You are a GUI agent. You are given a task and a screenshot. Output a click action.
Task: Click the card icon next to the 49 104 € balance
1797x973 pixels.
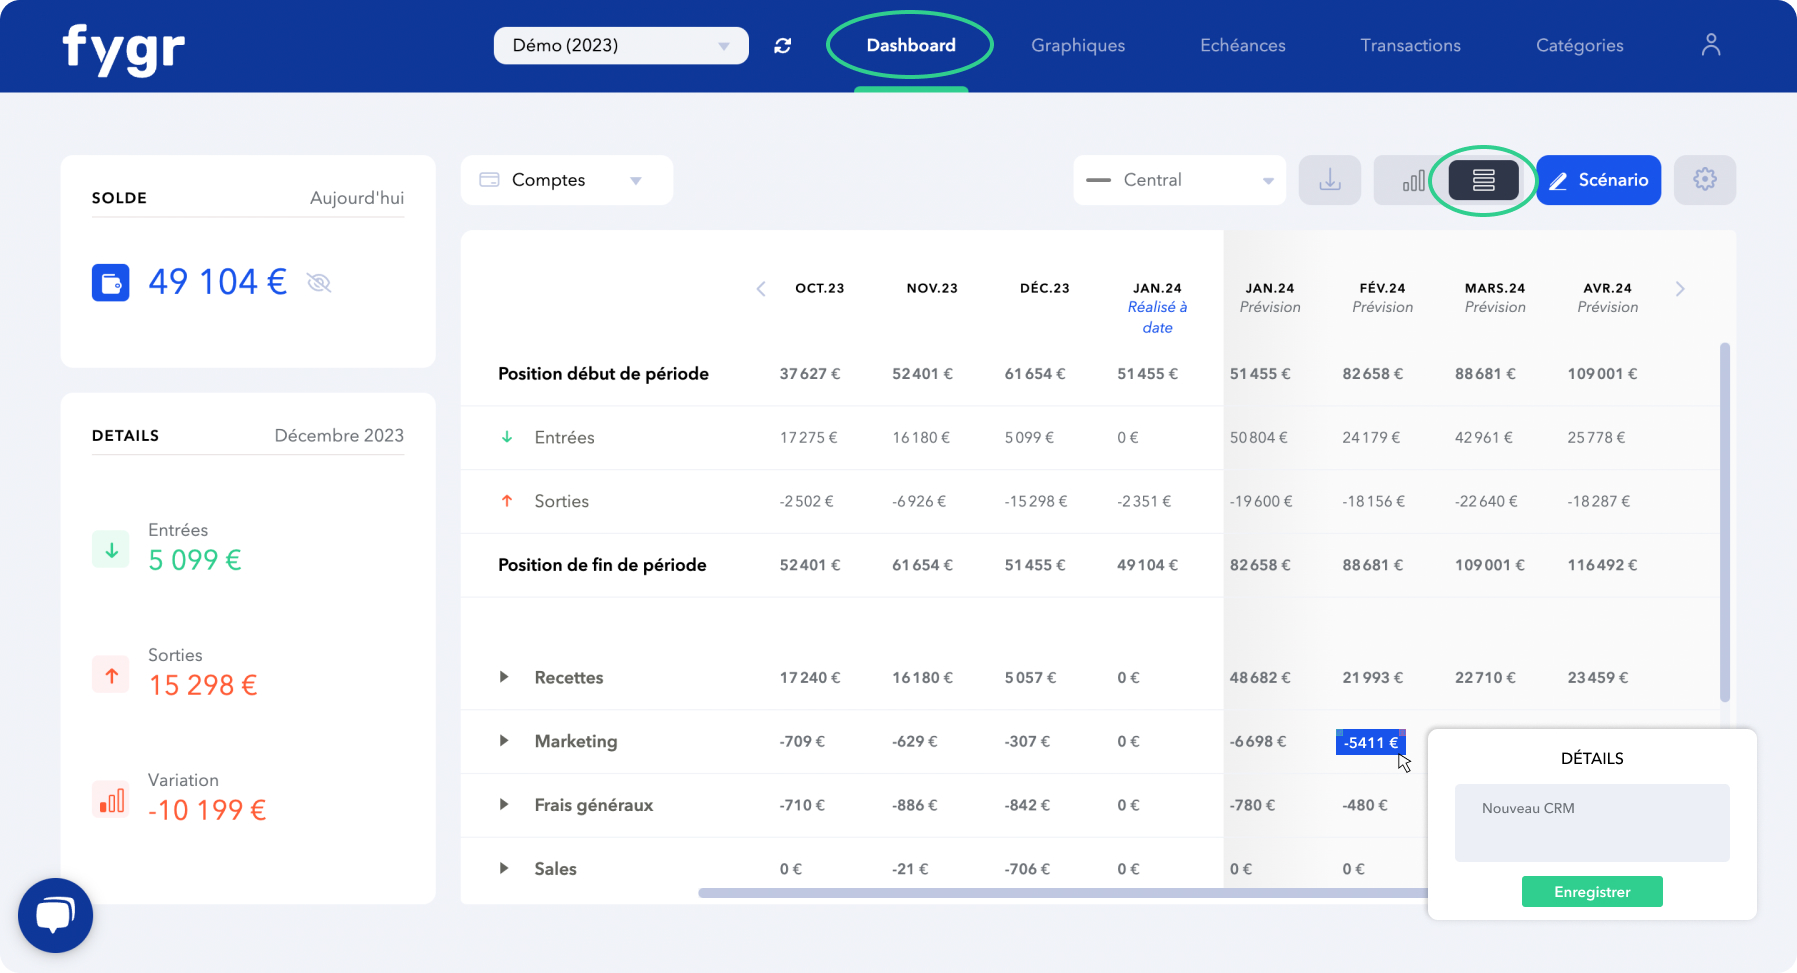(x=111, y=282)
